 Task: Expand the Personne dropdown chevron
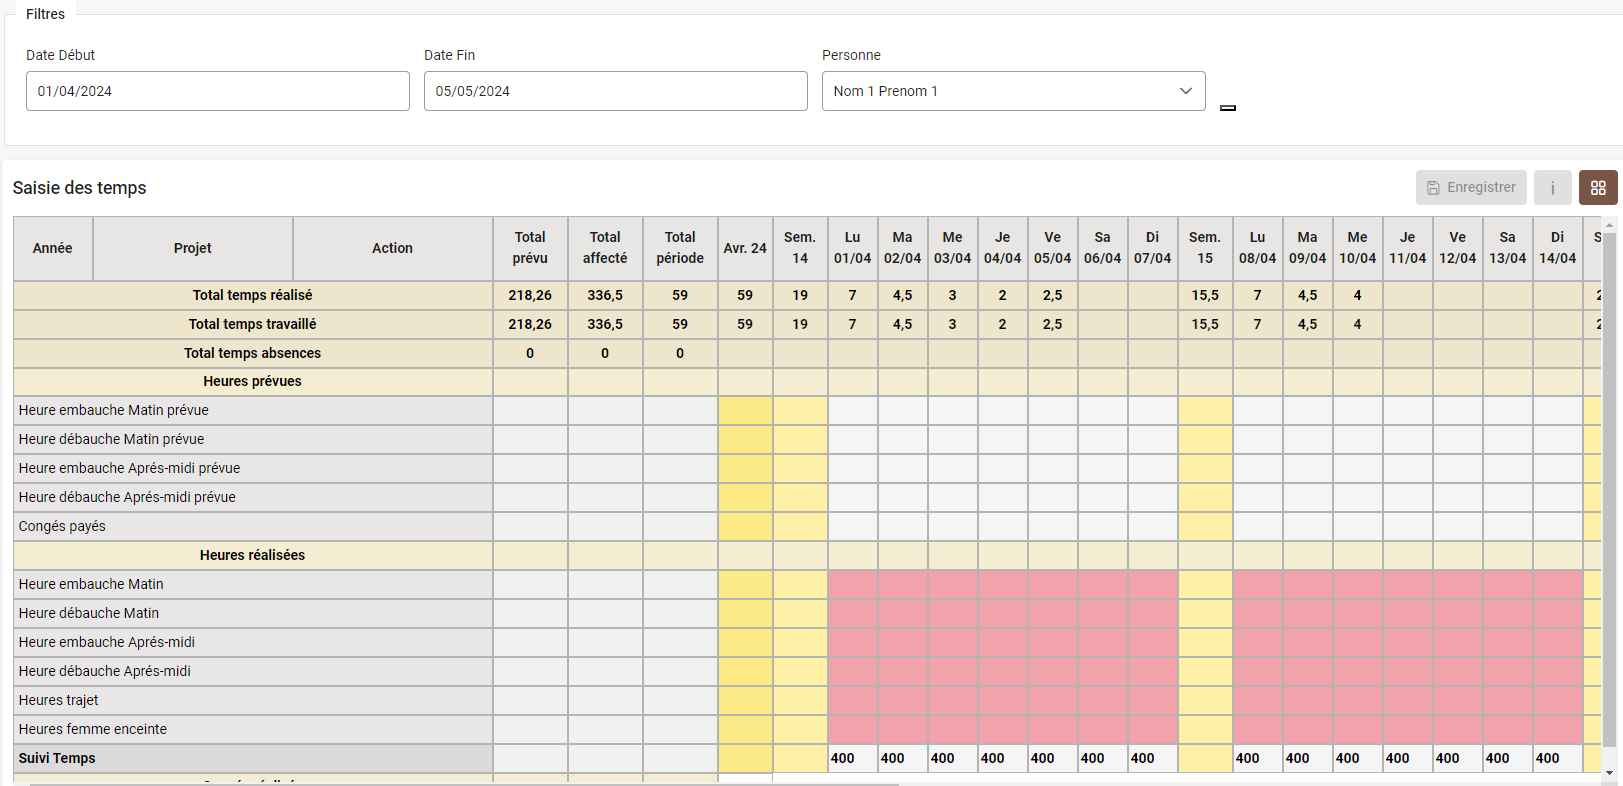1185,91
